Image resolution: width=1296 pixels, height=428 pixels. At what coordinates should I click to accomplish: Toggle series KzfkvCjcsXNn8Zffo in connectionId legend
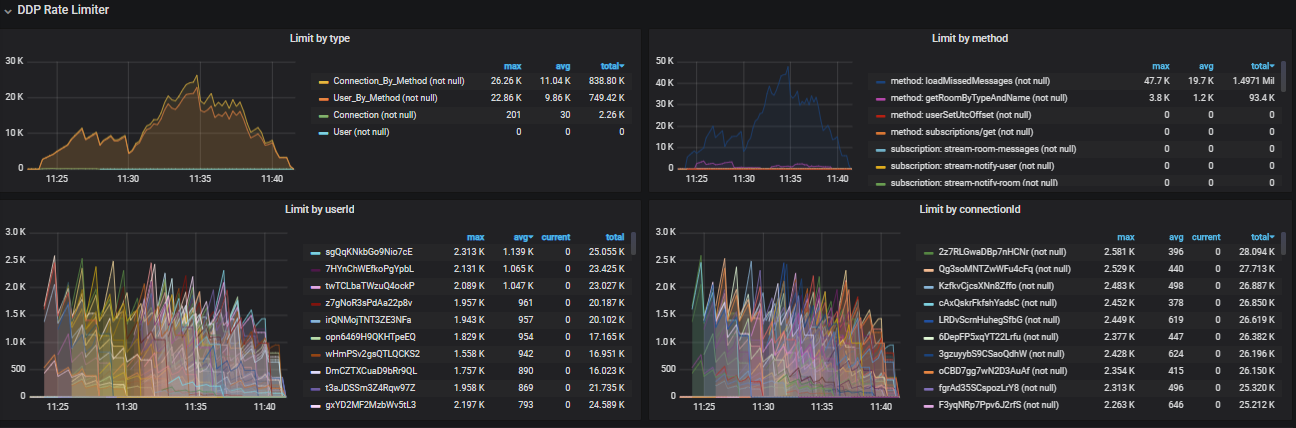coord(995,285)
